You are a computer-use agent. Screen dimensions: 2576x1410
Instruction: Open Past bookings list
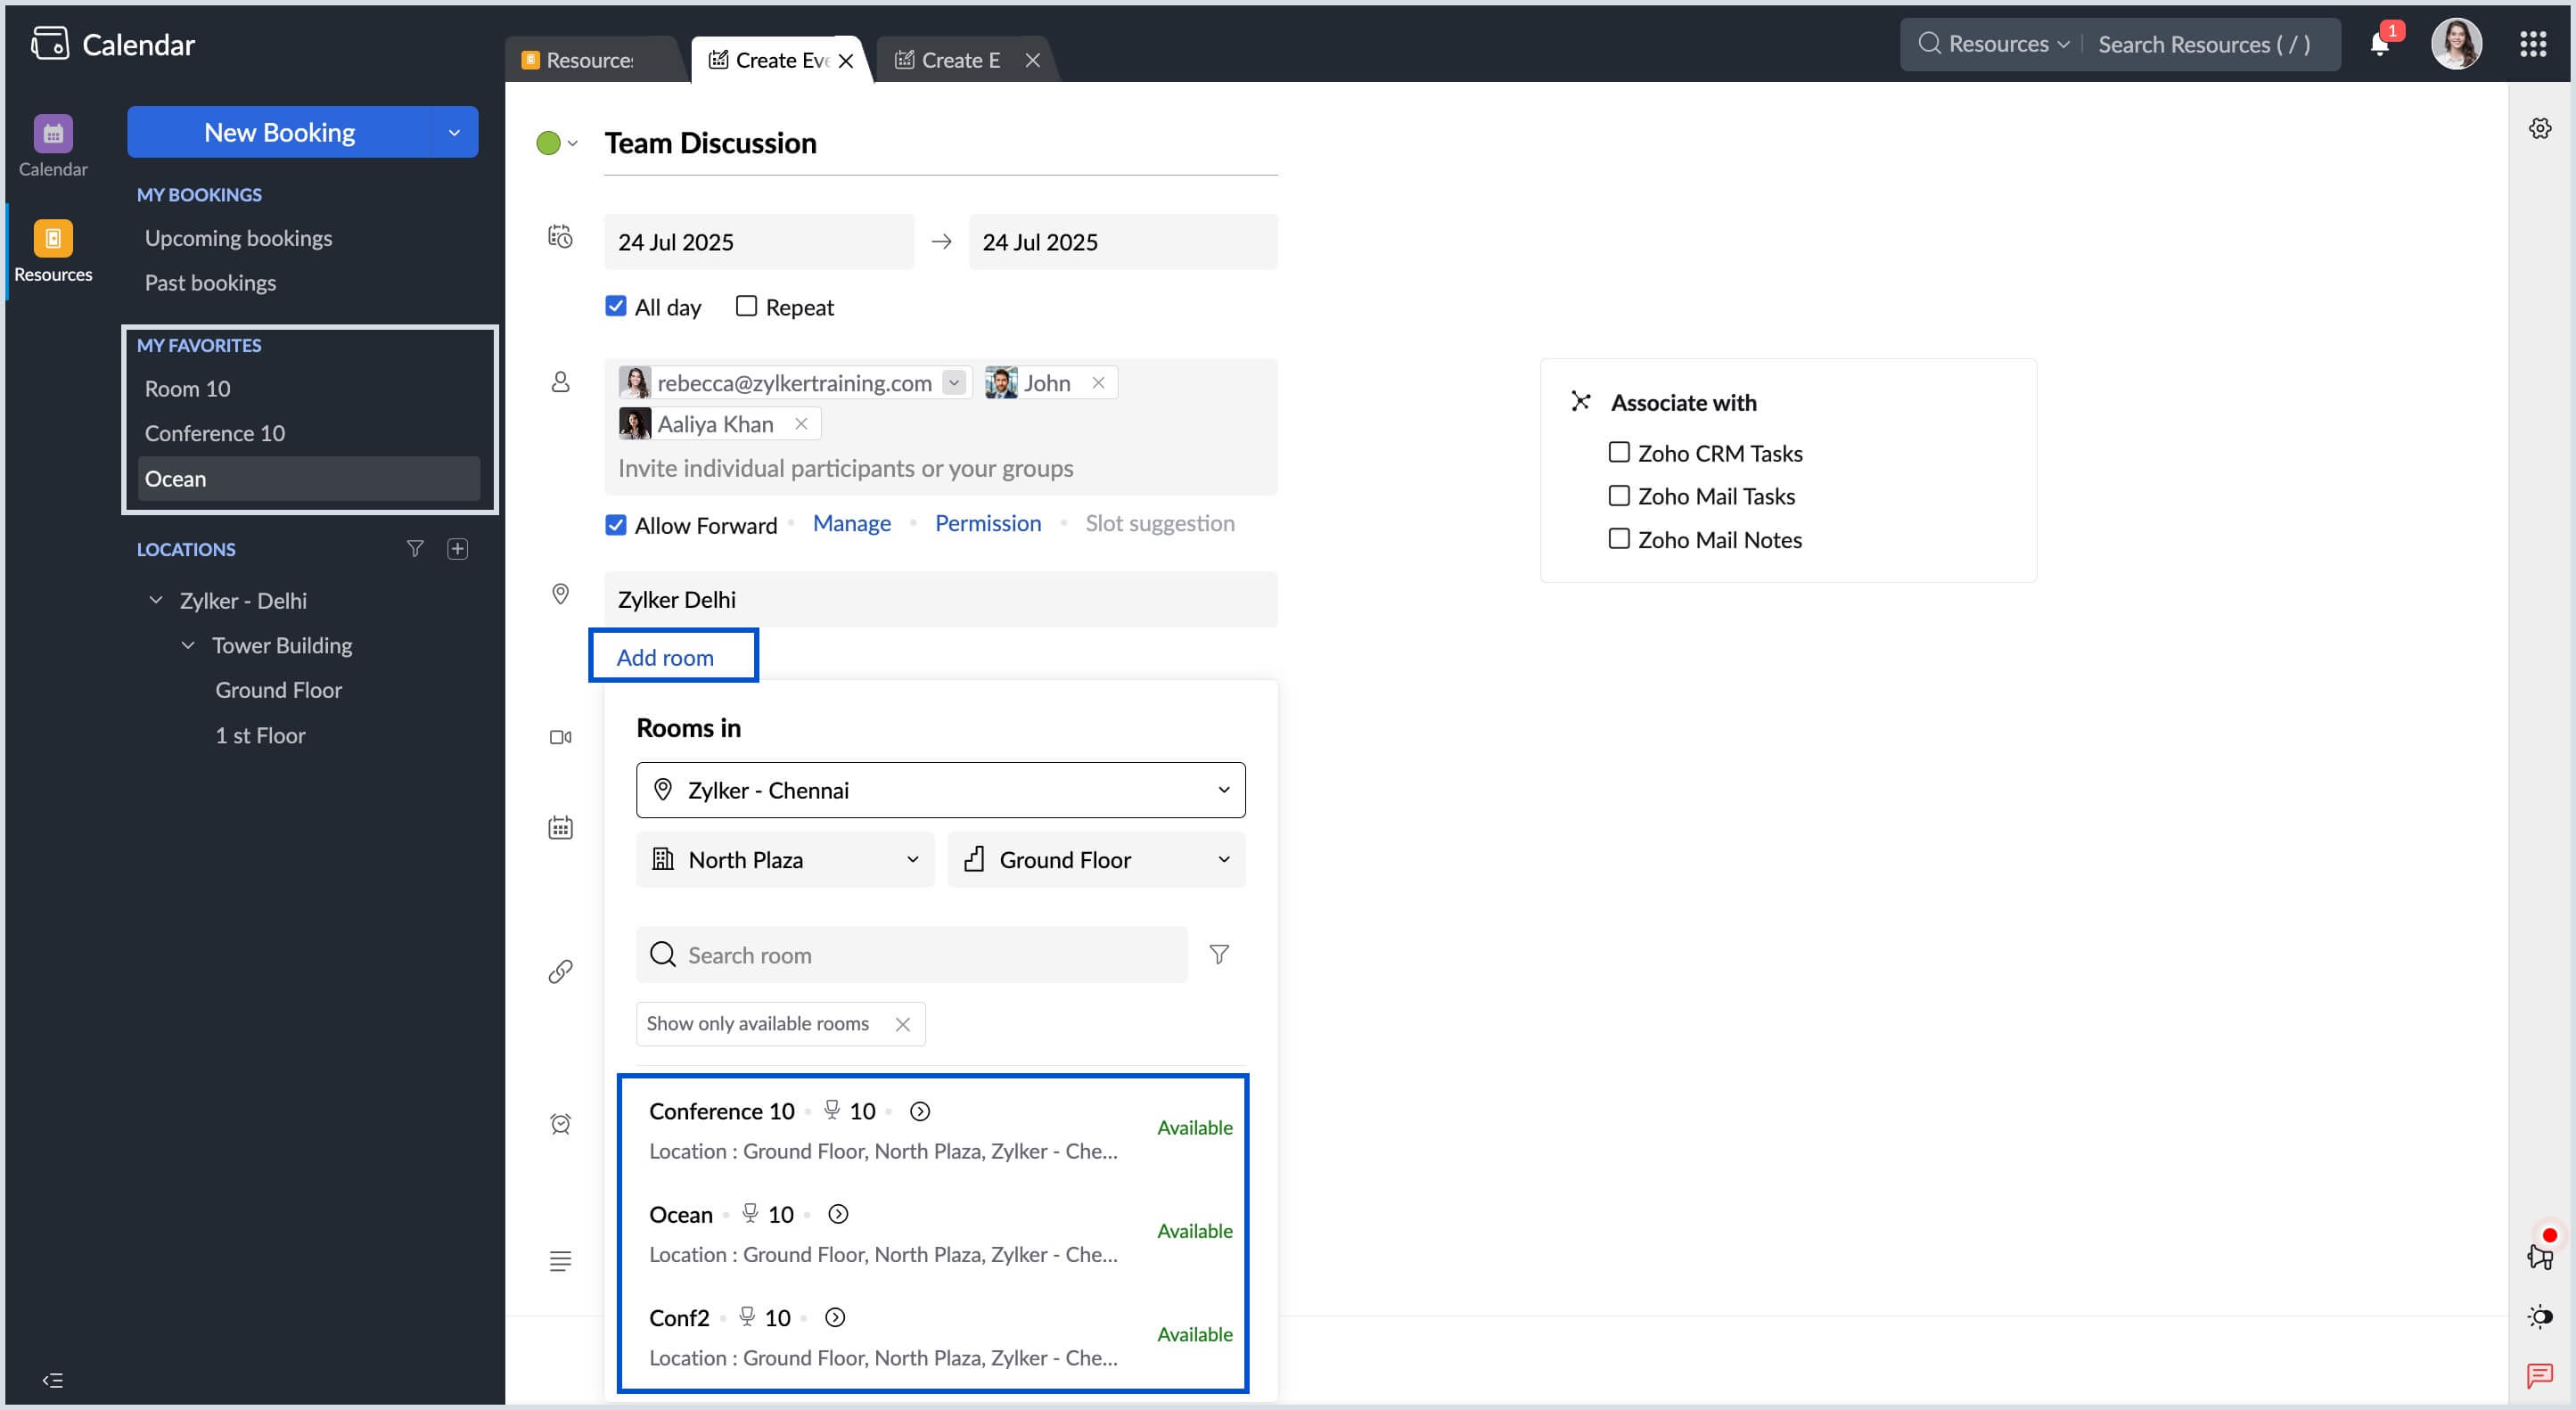coord(210,283)
